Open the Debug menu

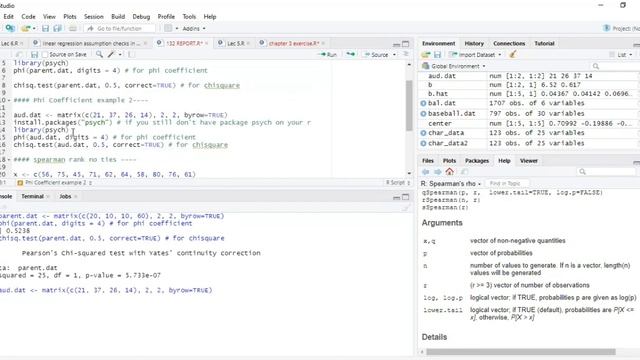141,17
